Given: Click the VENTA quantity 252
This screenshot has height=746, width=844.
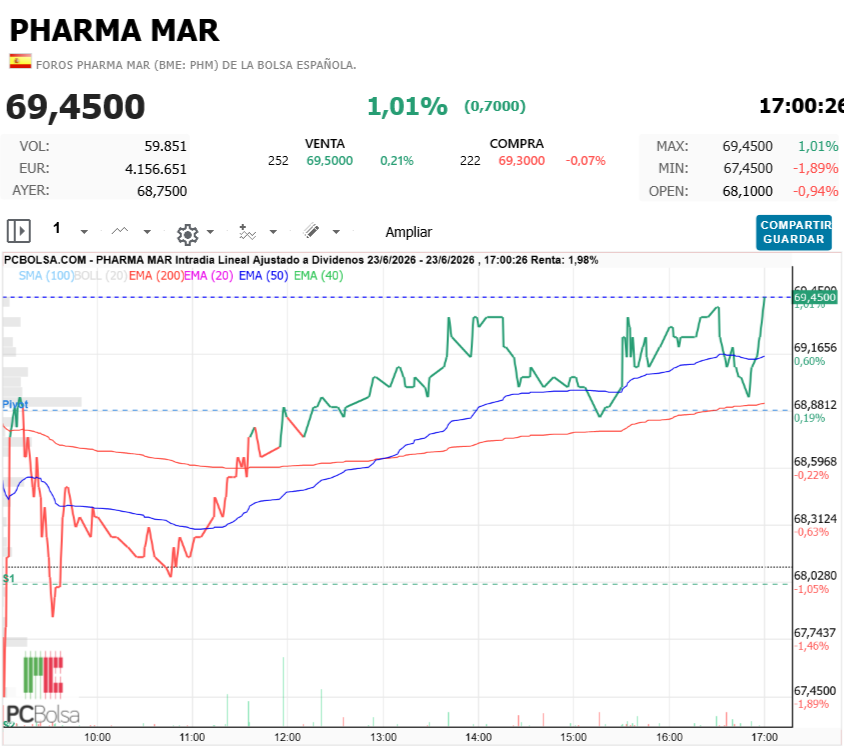Looking at the screenshot, I should [x=278, y=161].
